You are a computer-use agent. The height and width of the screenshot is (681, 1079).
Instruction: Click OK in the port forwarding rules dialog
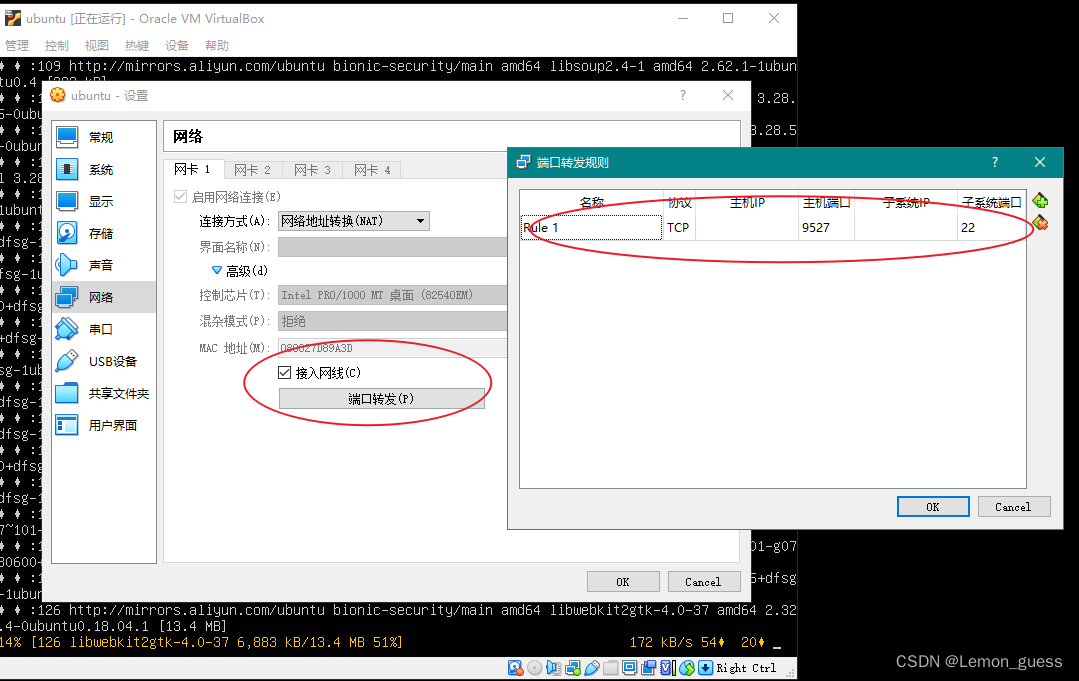tap(932, 506)
